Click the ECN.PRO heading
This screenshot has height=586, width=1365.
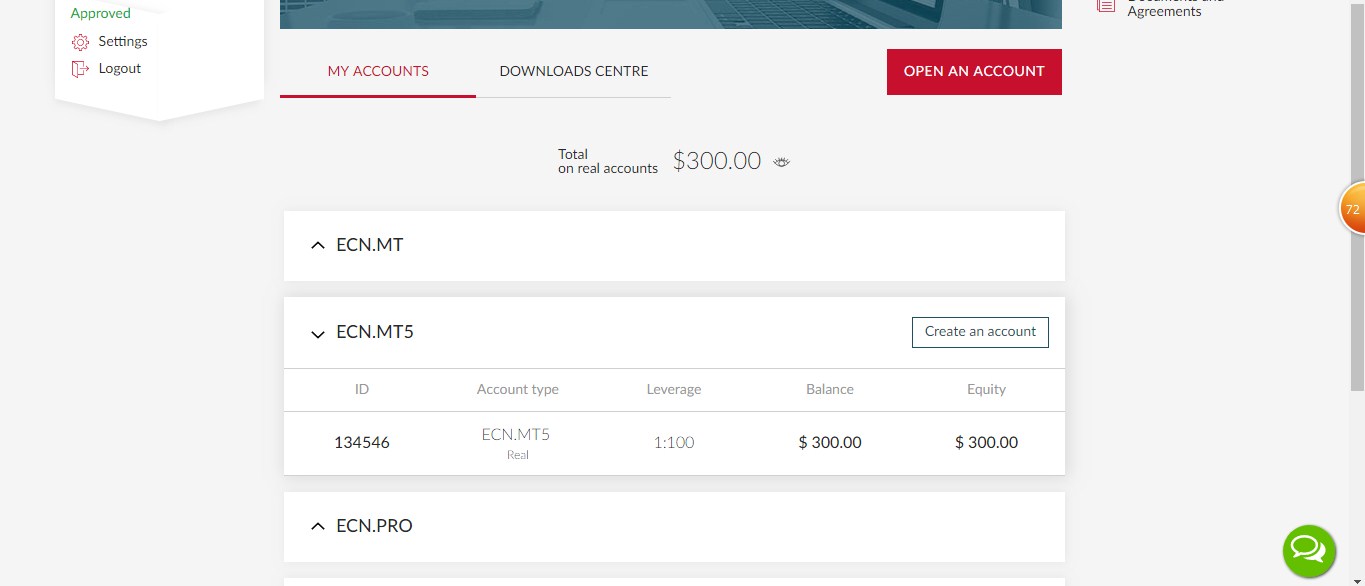374,526
